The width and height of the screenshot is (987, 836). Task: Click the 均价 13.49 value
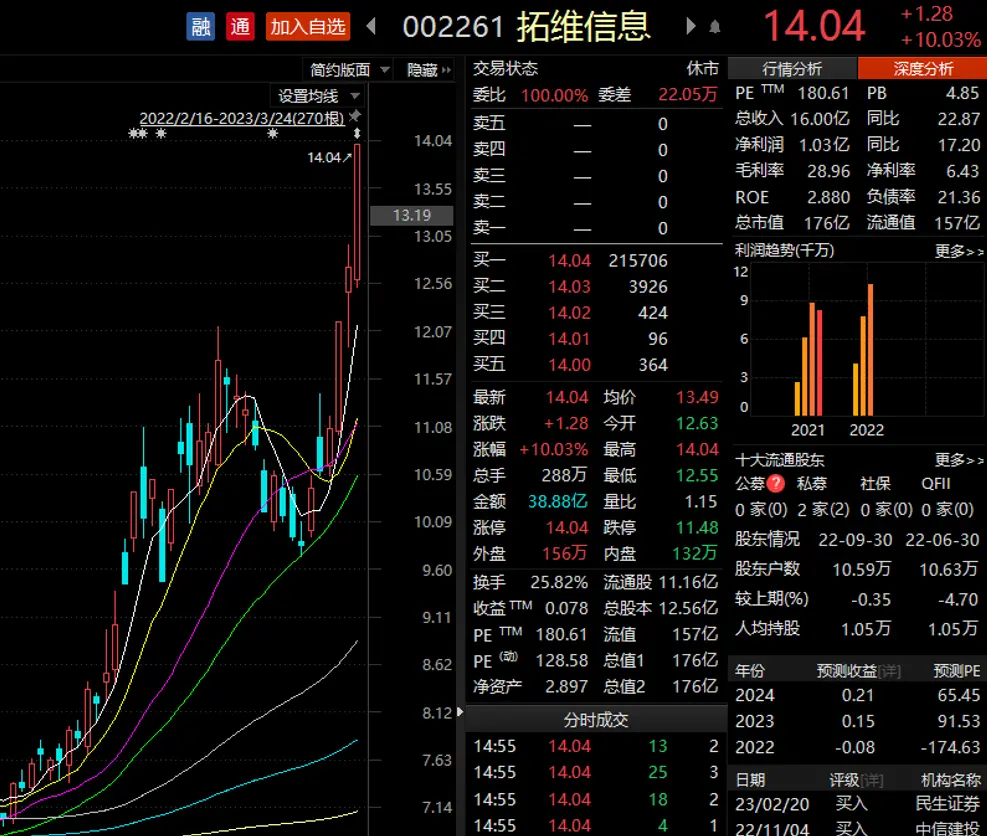(x=697, y=397)
